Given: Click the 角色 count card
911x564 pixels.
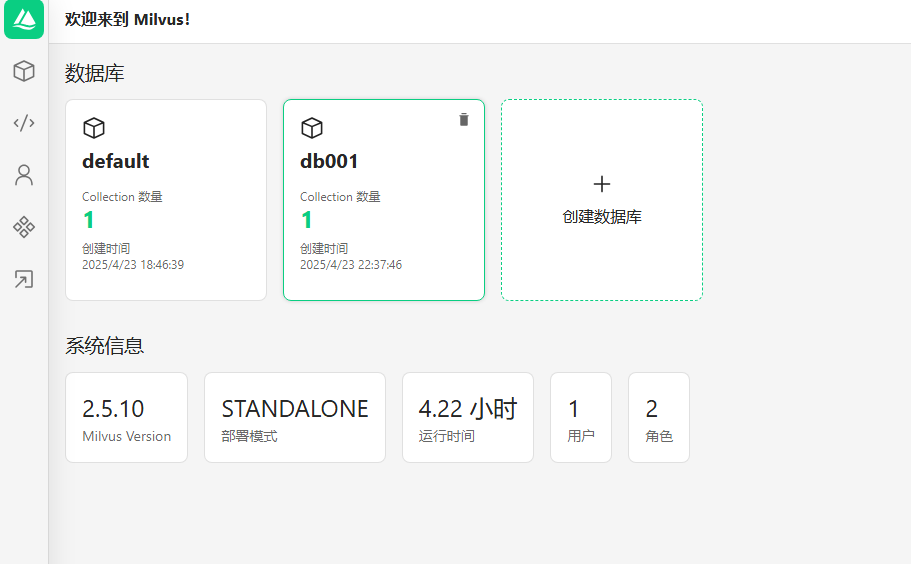Looking at the screenshot, I should point(659,418).
